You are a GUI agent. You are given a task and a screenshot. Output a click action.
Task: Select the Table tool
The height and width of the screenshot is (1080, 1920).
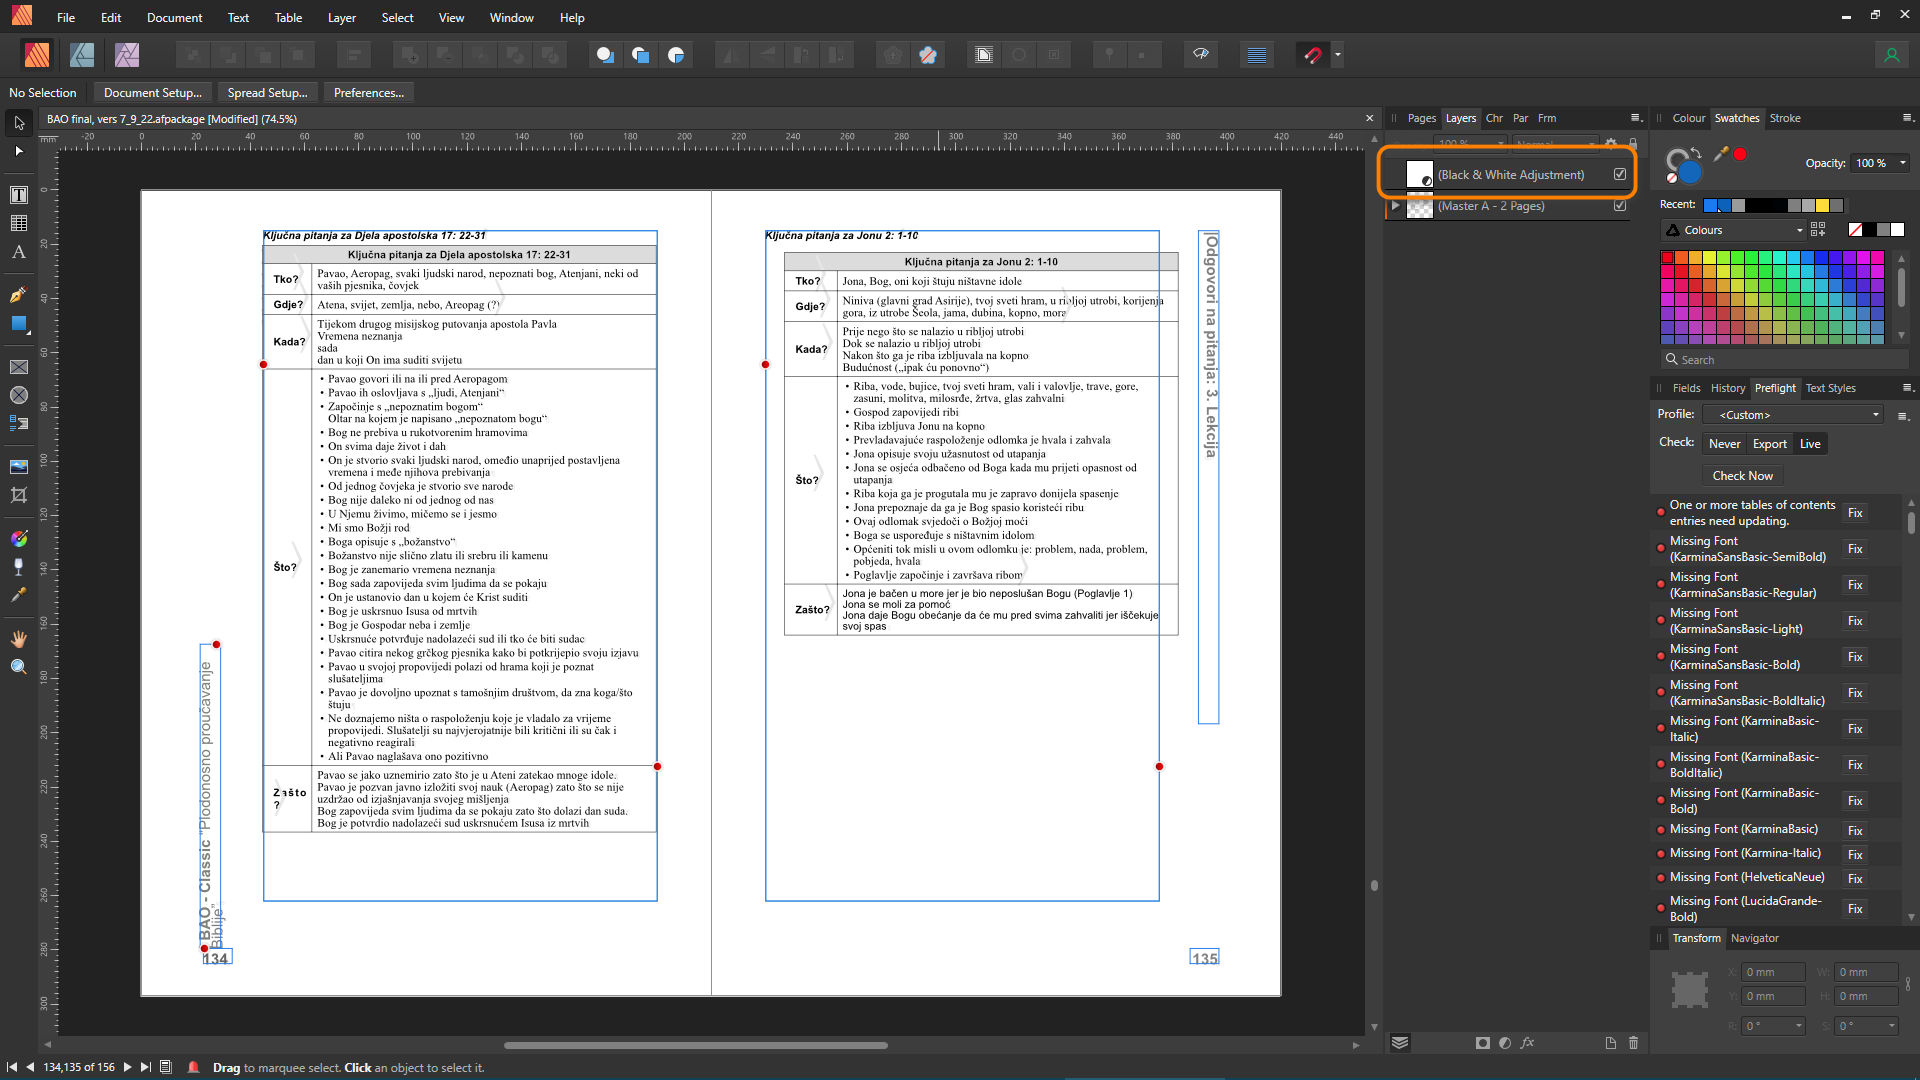click(18, 223)
